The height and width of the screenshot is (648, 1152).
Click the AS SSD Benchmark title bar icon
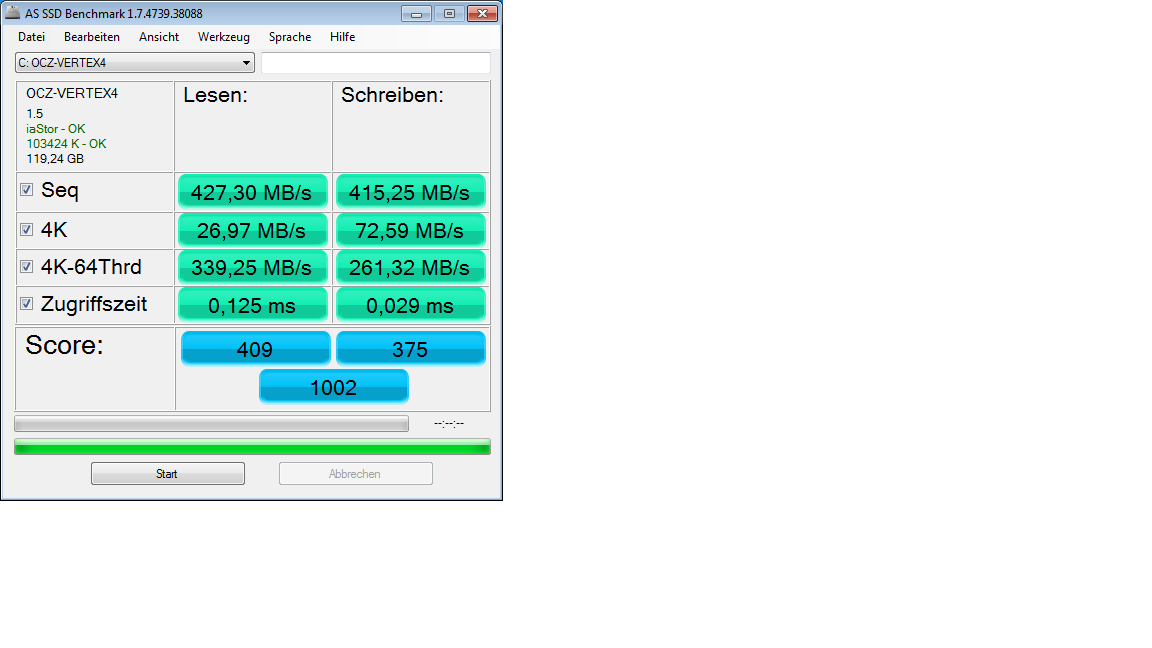click(12, 12)
